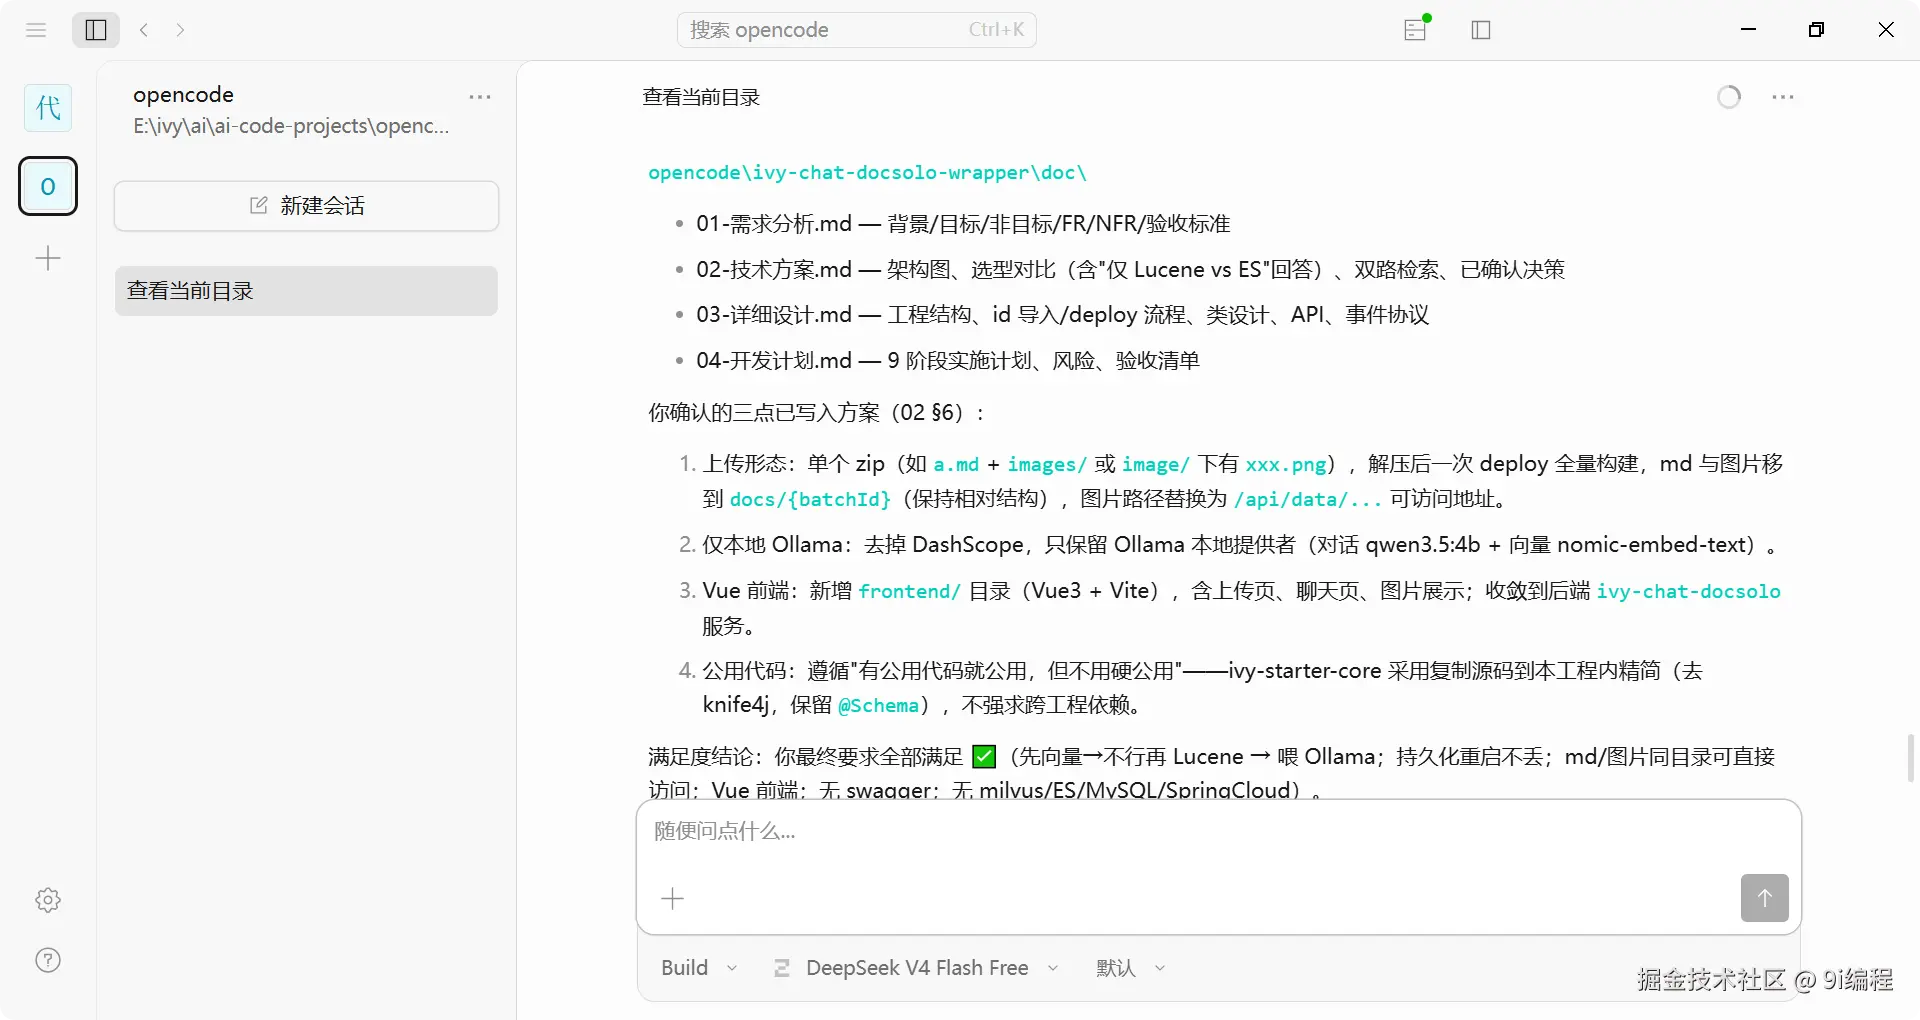Open opencode project options (three dots)
1920x1020 pixels.
pyautogui.click(x=480, y=97)
